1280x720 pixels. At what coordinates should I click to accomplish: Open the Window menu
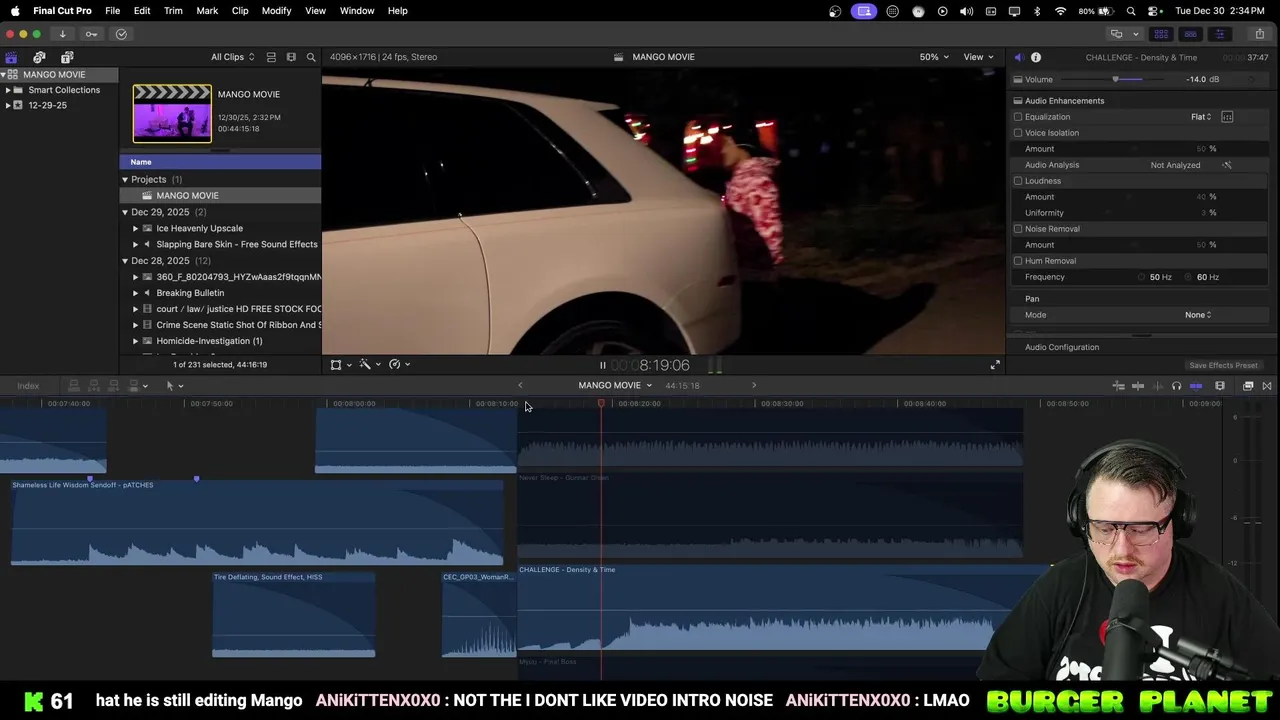coord(357,10)
